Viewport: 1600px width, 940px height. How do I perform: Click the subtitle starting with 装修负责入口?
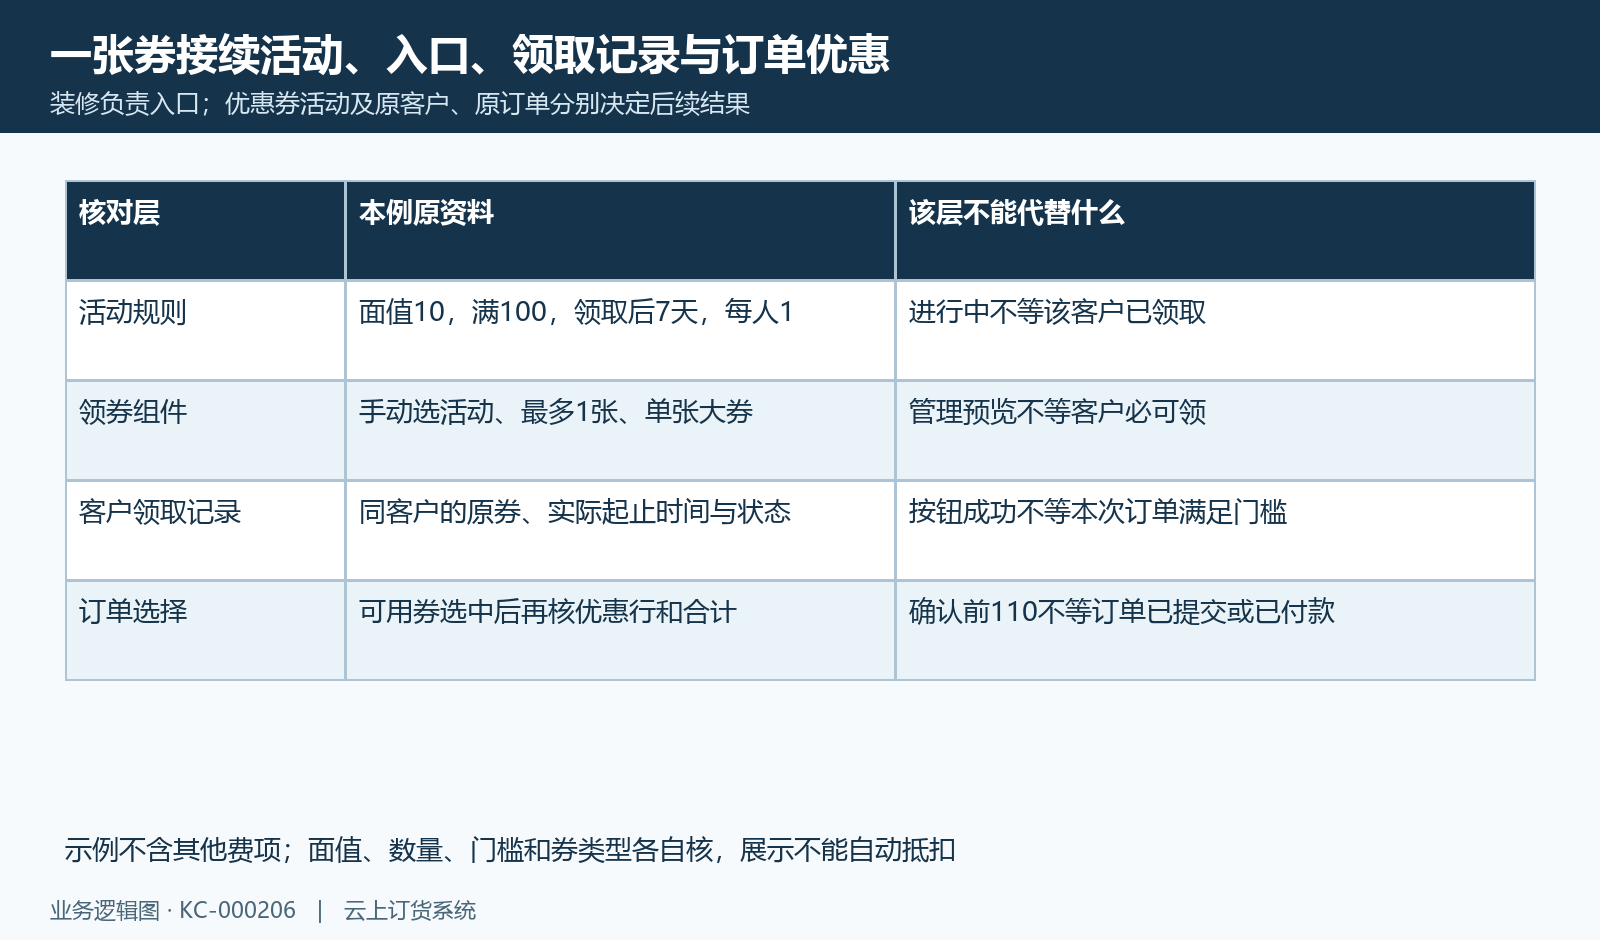400,104
